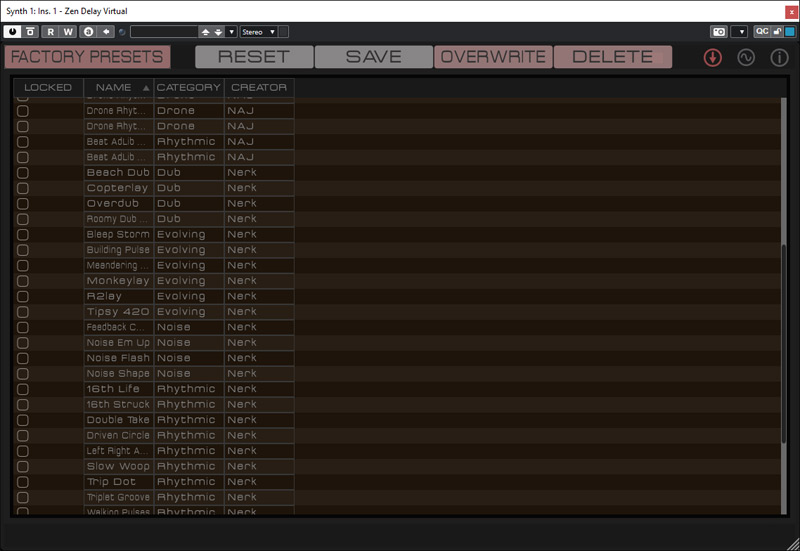800x551 pixels.
Task: Sort presets by Creator column header
Action: (259, 88)
